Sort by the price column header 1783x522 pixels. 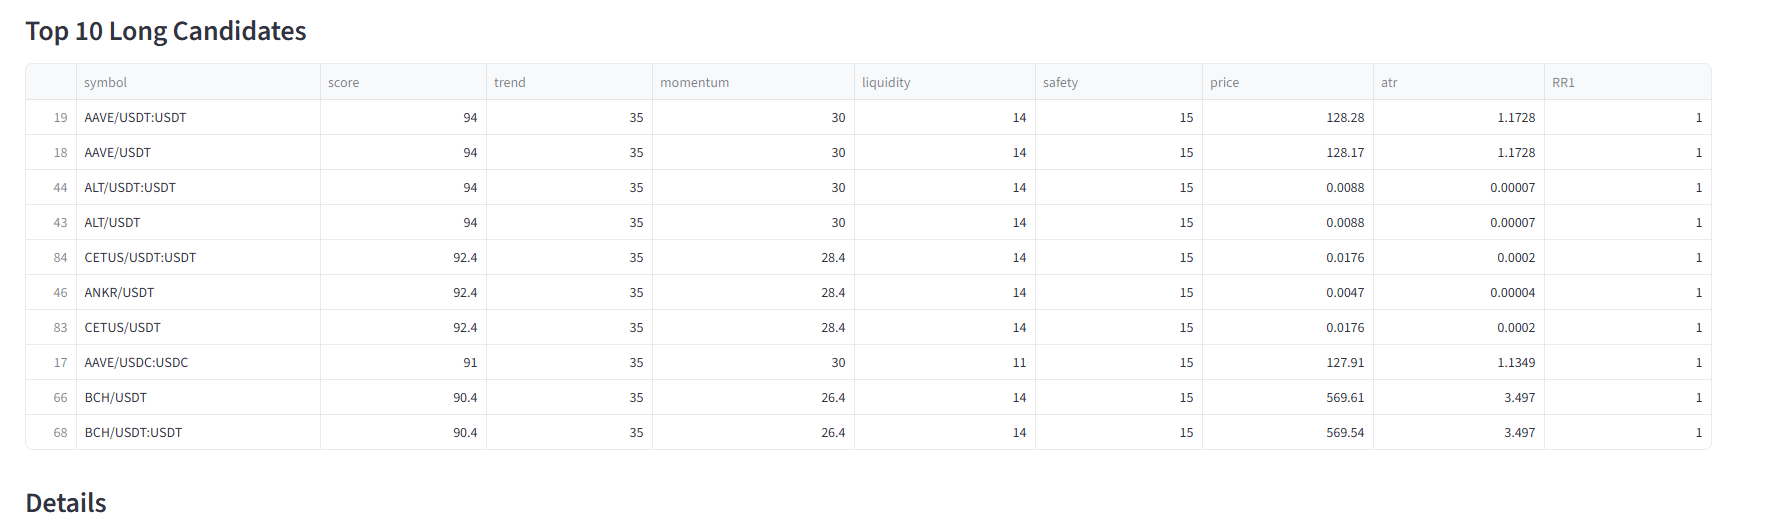[1224, 82]
